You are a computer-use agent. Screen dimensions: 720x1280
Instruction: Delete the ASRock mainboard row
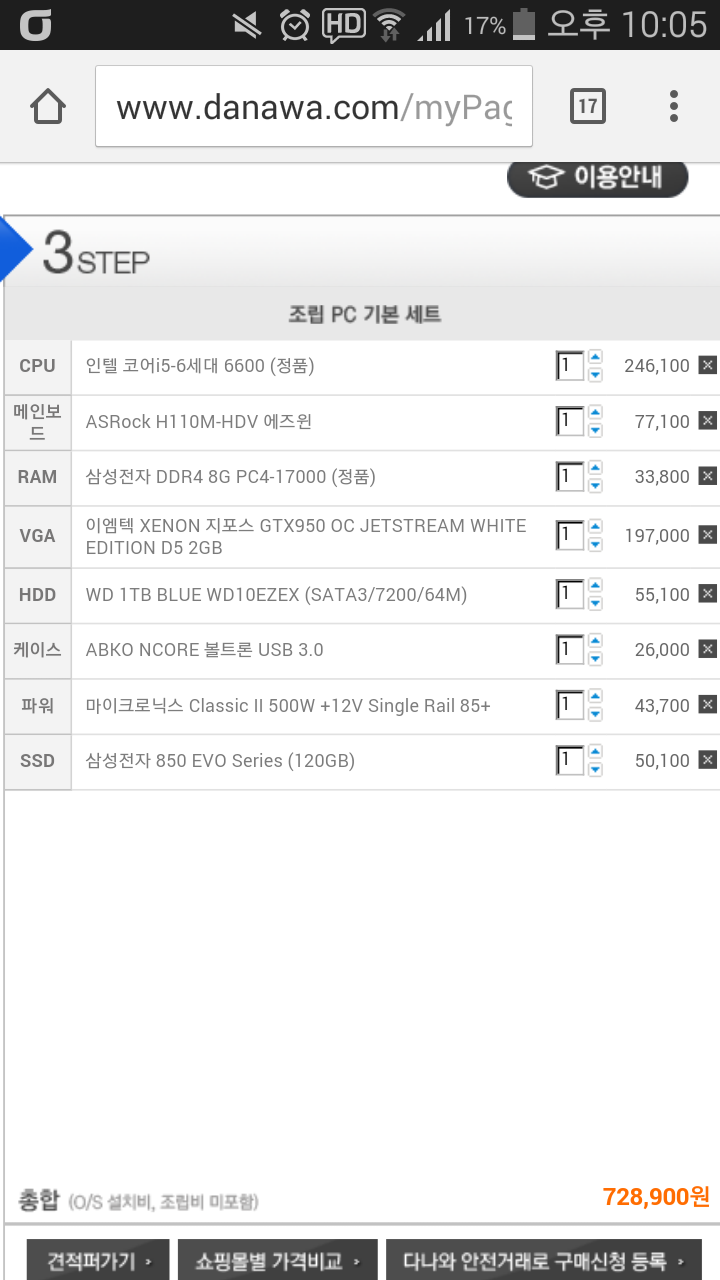pyautogui.click(x=708, y=421)
